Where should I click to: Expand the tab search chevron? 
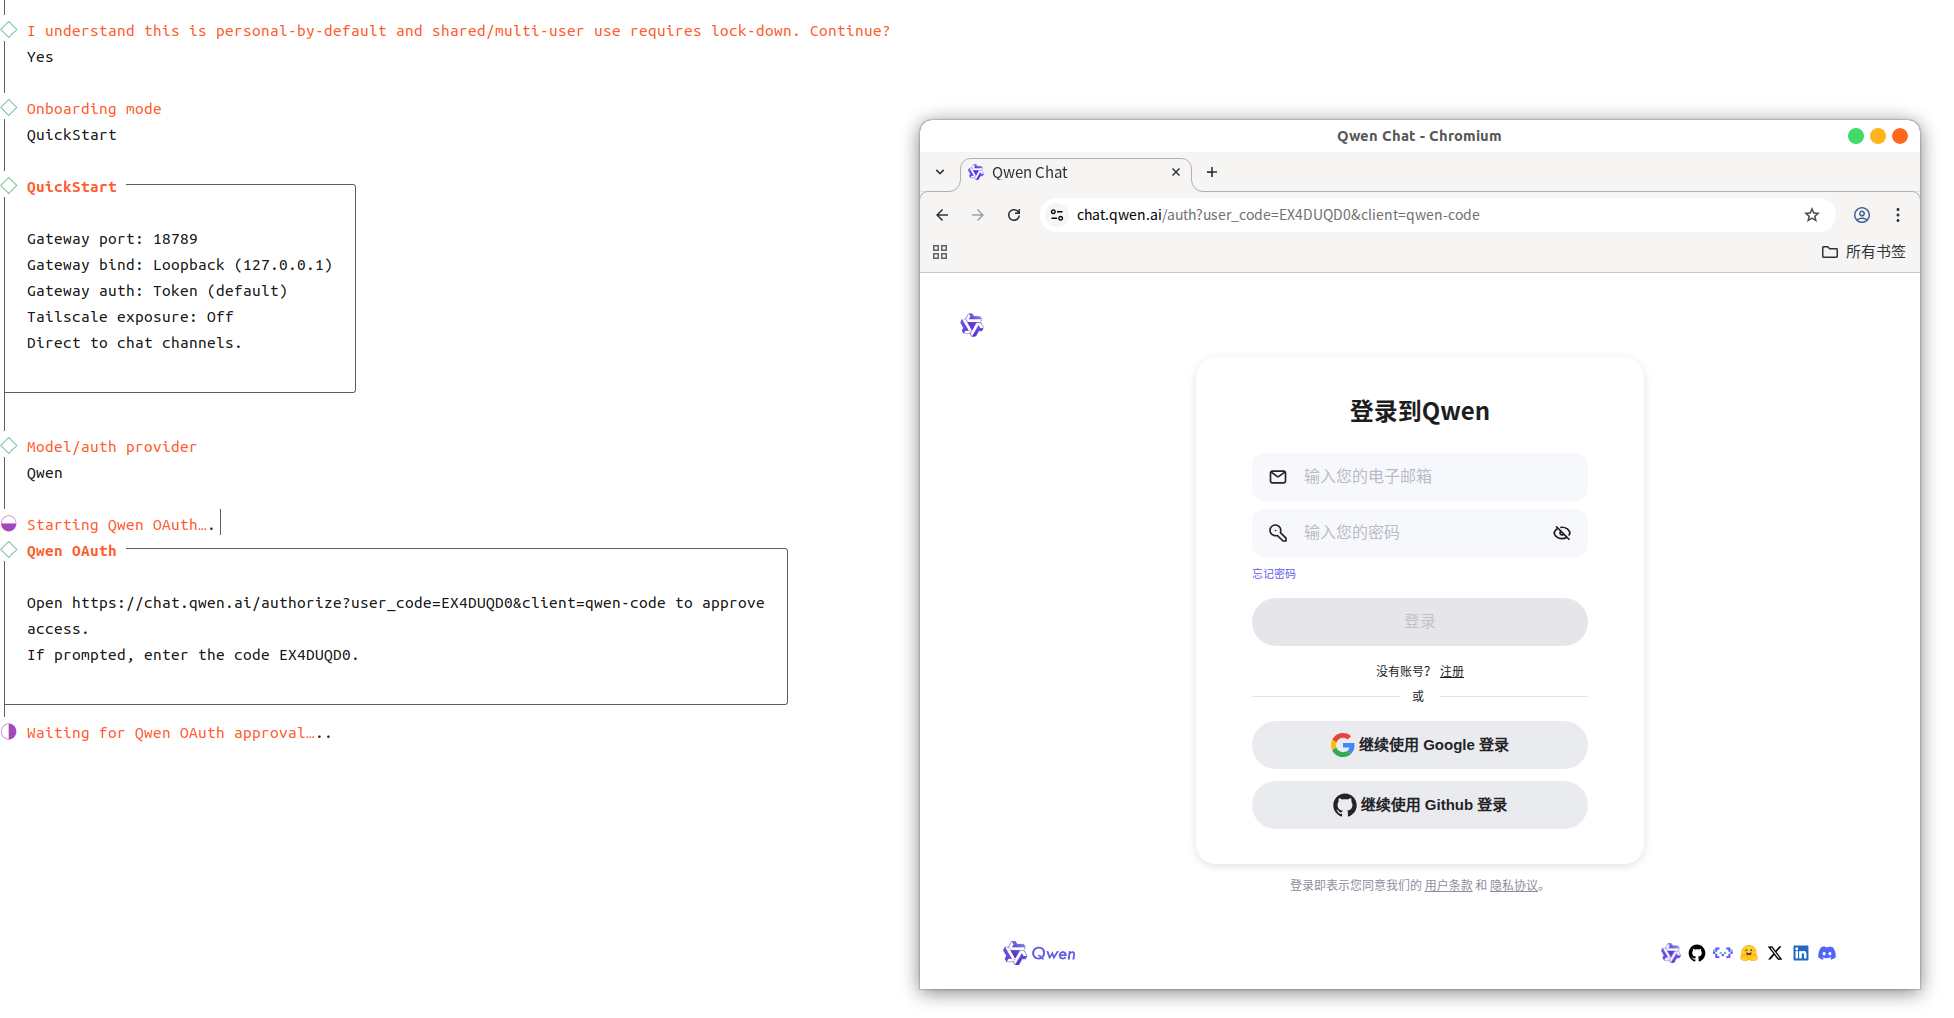pos(940,172)
